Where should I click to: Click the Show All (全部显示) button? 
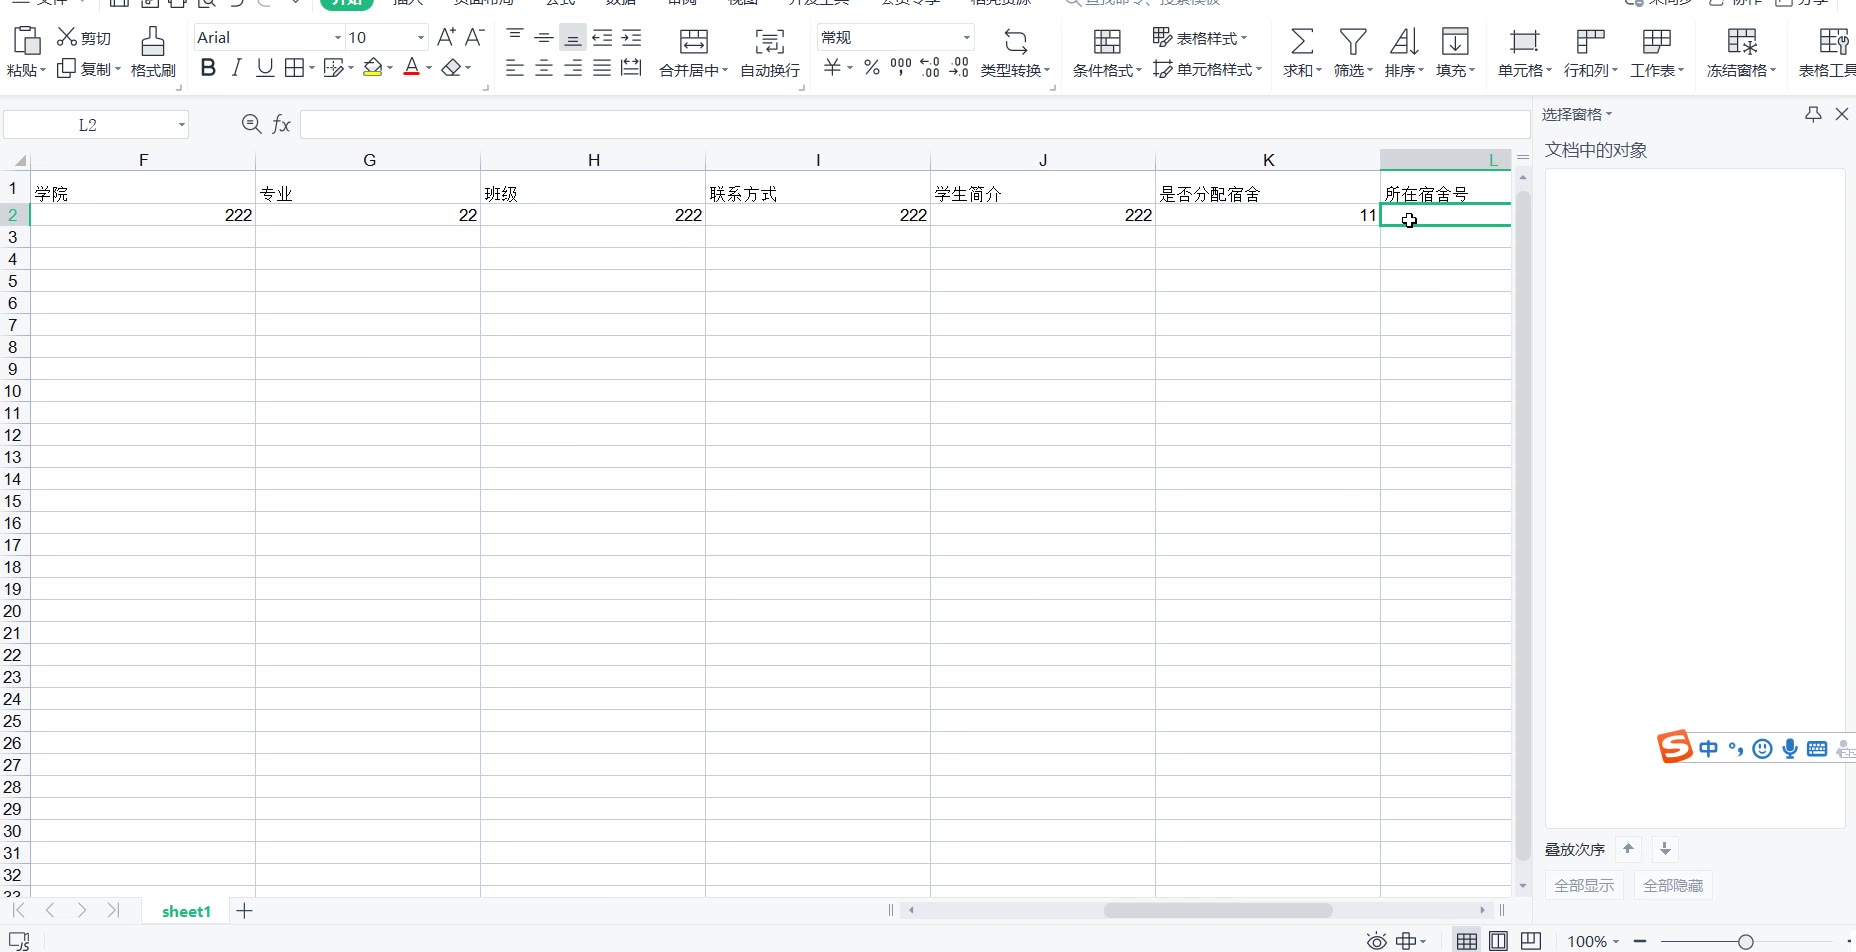pyautogui.click(x=1584, y=885)
